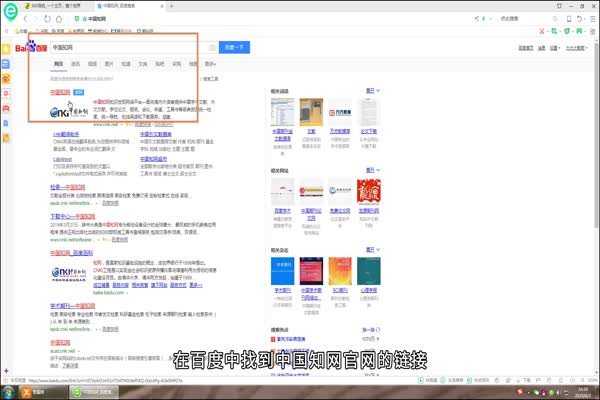Open the 搜索工具 filter option
The image size is (600, 400).
[210, 78]
